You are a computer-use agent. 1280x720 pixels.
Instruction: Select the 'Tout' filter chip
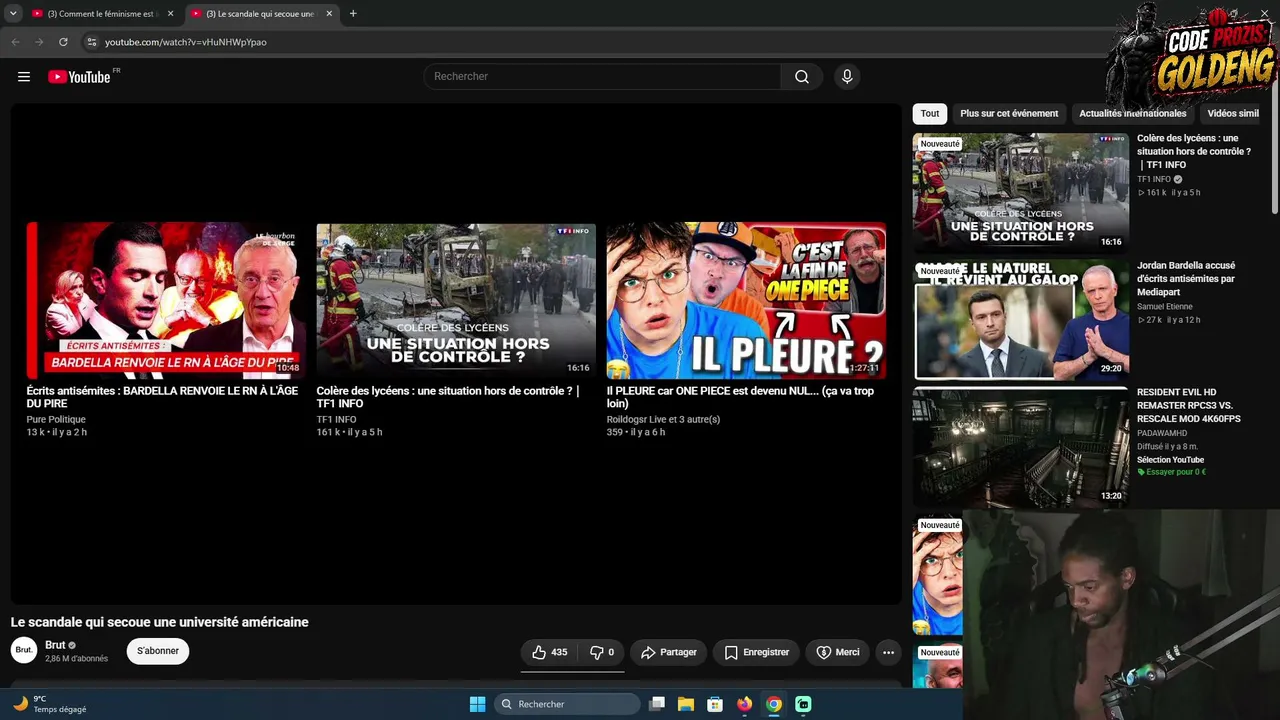(x=930, y=114)
